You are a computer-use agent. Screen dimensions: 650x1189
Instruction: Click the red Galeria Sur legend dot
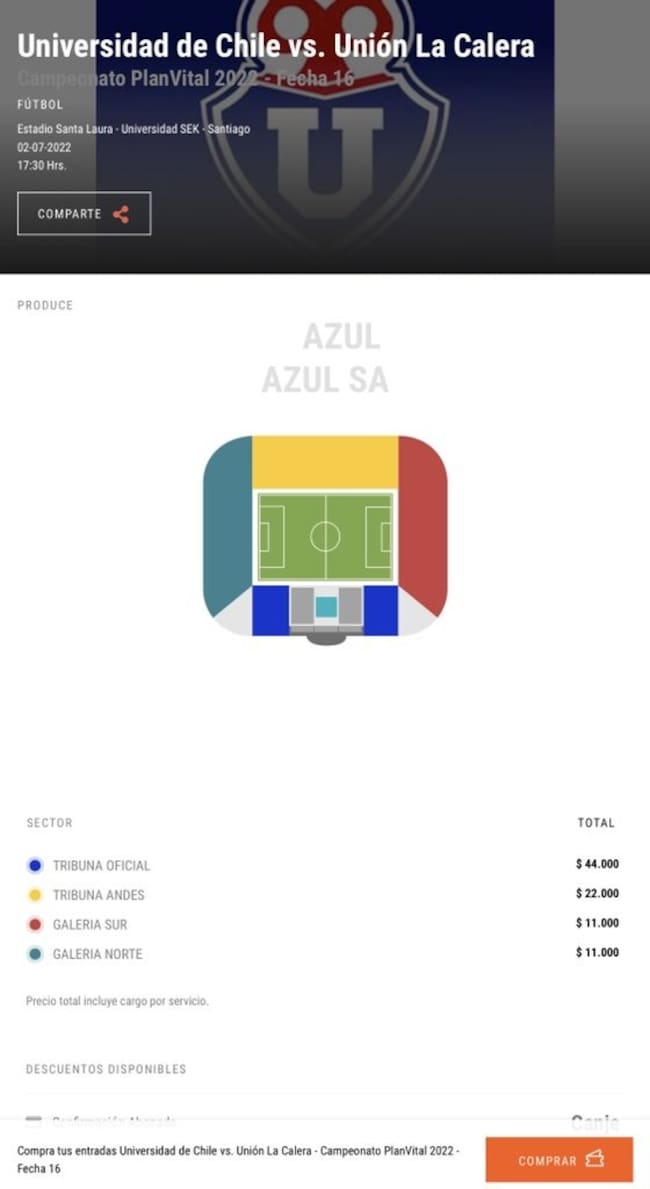click(x=35, y=924)
